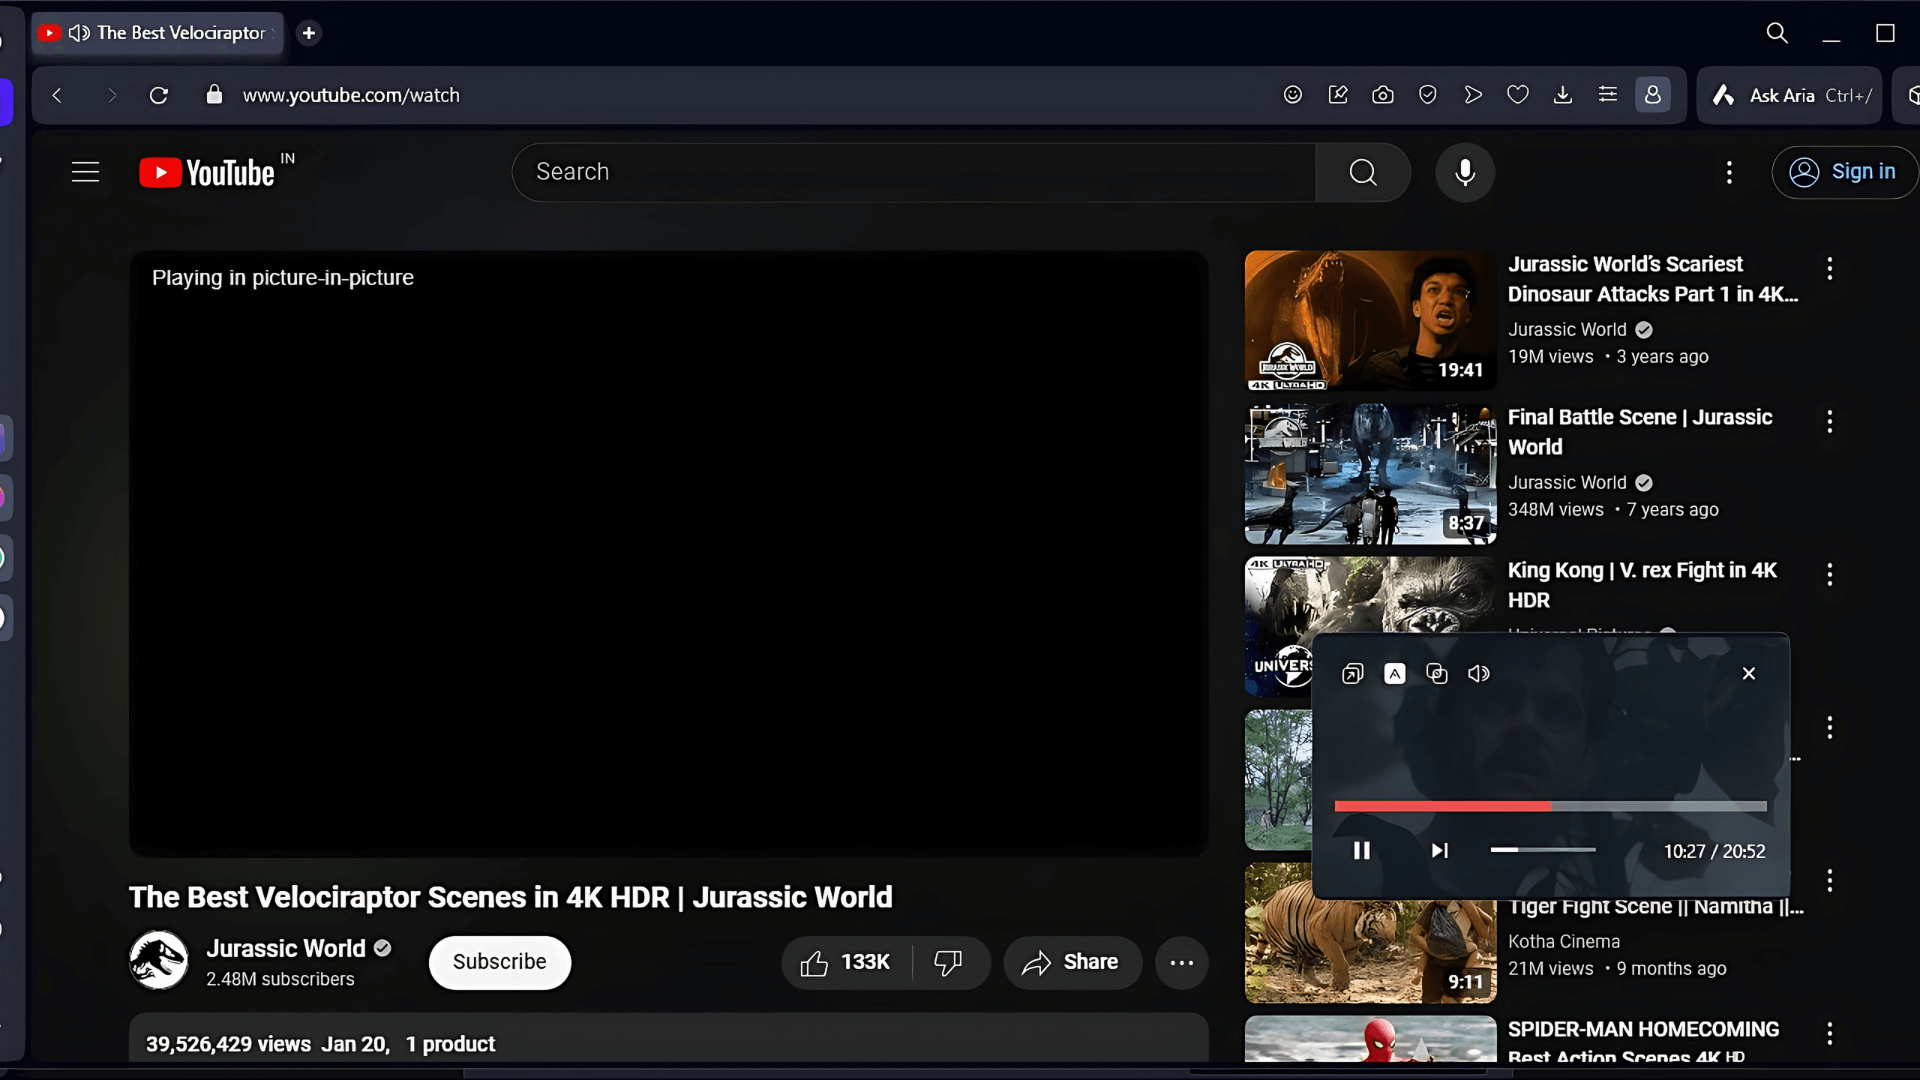Open YouTube hamburger guide menu
This screenshot has height=1080, width=1920.
tap(86, 172)
